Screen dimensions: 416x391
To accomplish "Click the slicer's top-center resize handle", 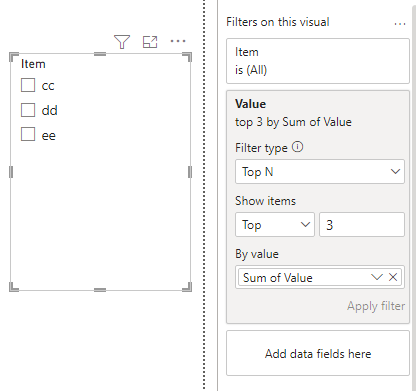I will pyautogui.click(x=100, y=54).
